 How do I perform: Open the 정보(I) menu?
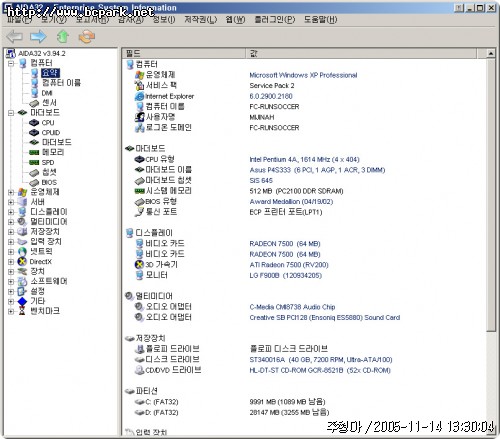(164, 20)
